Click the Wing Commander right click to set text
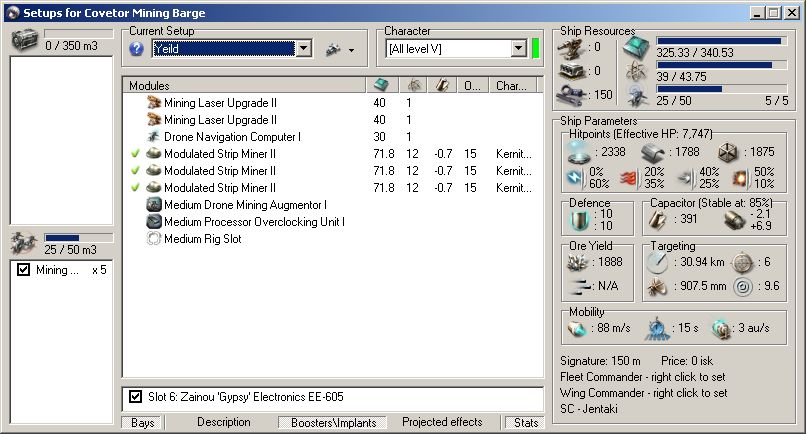Screen dimensions: 806x434 click(644, 393)
